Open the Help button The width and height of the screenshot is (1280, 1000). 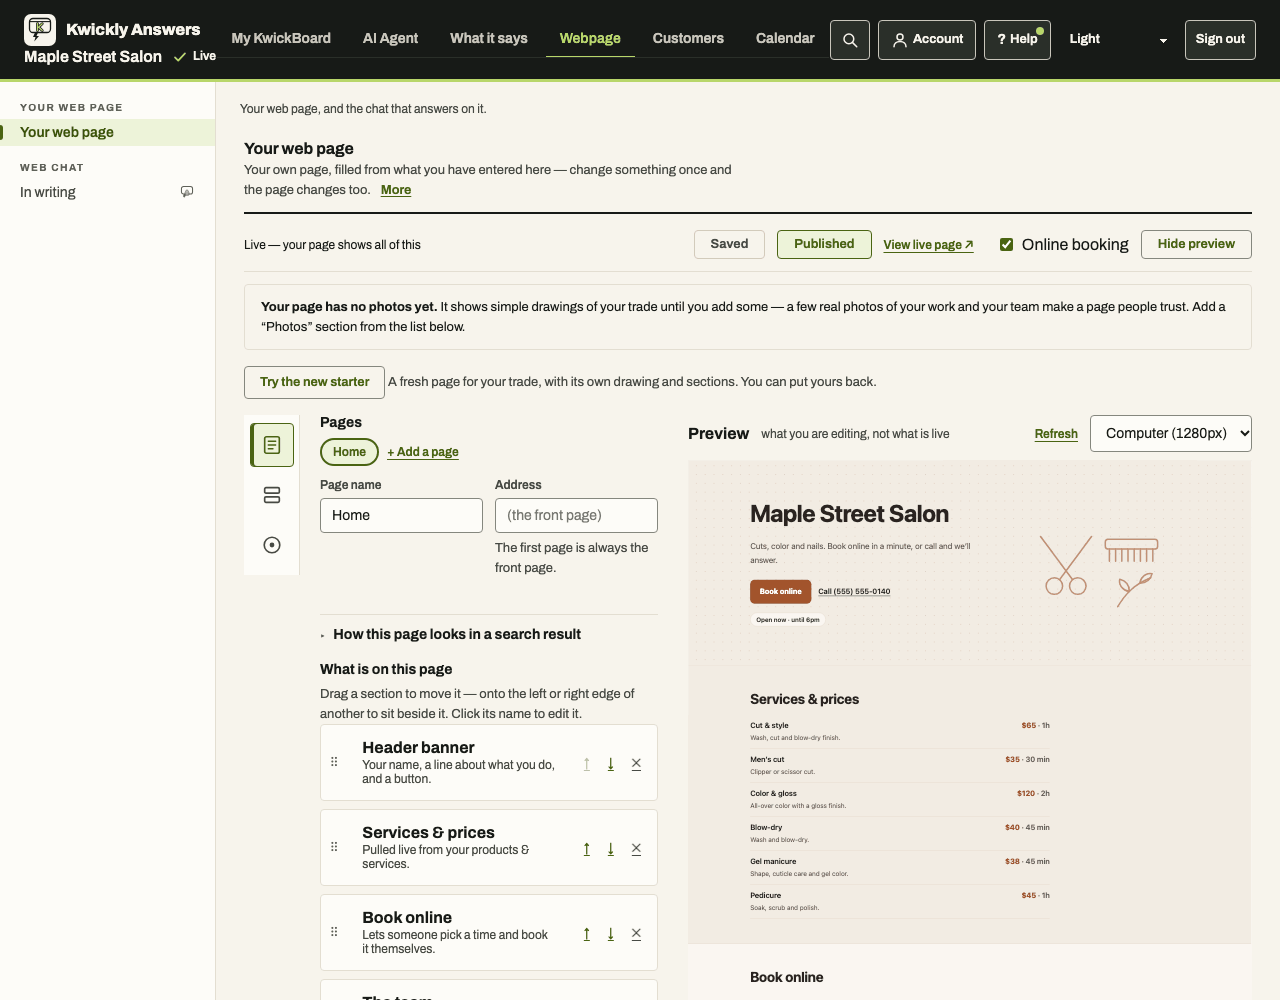[x=1017, y=40]
